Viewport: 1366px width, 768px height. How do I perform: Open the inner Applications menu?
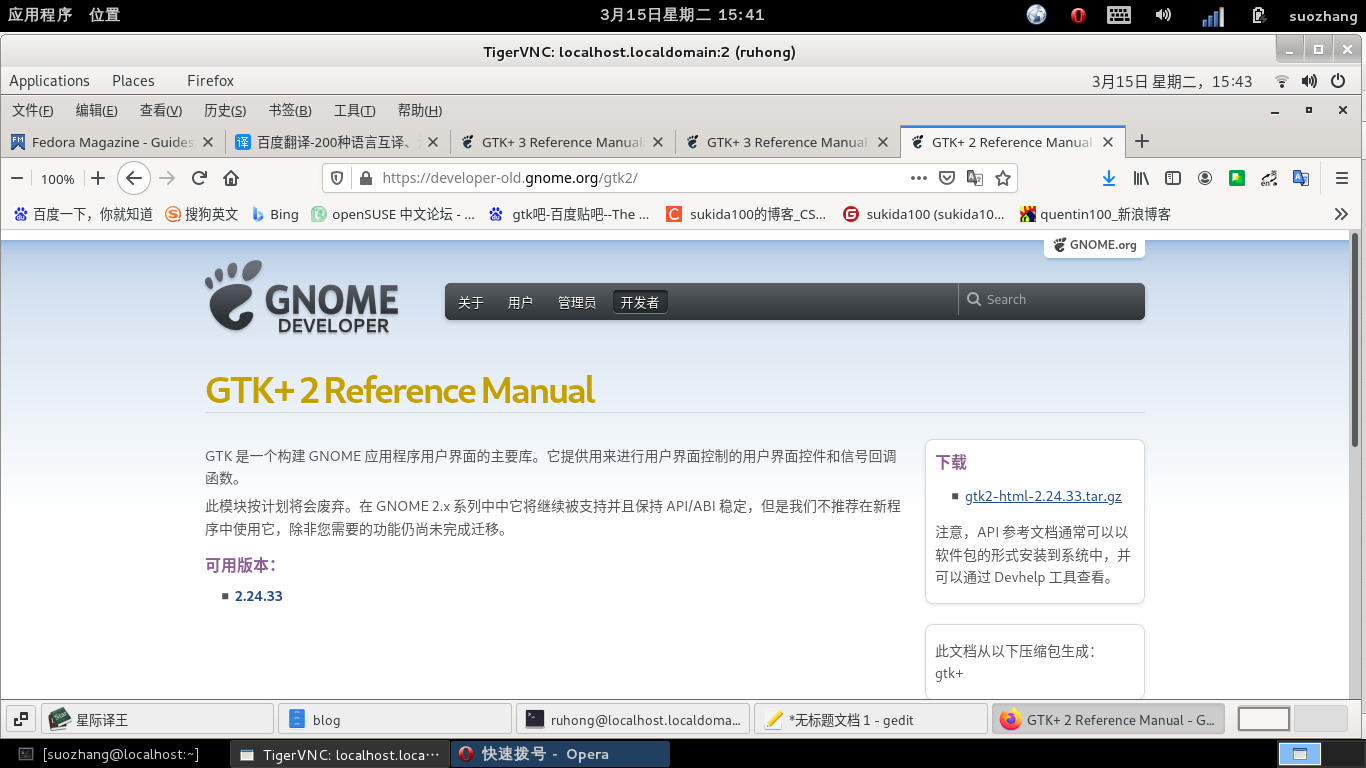[49, 81]
